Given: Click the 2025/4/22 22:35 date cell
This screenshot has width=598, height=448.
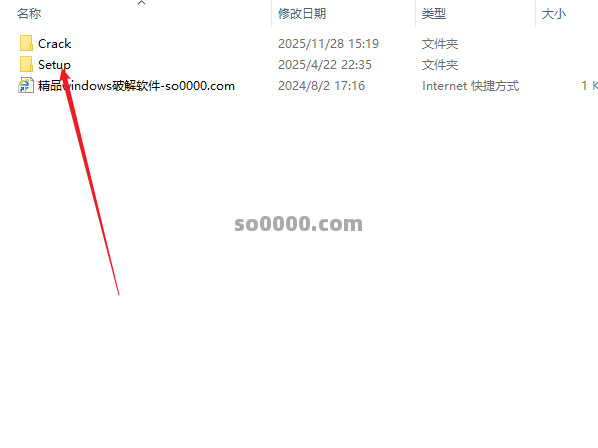Looking at the screenshot, I should click(x=325, y=65).
